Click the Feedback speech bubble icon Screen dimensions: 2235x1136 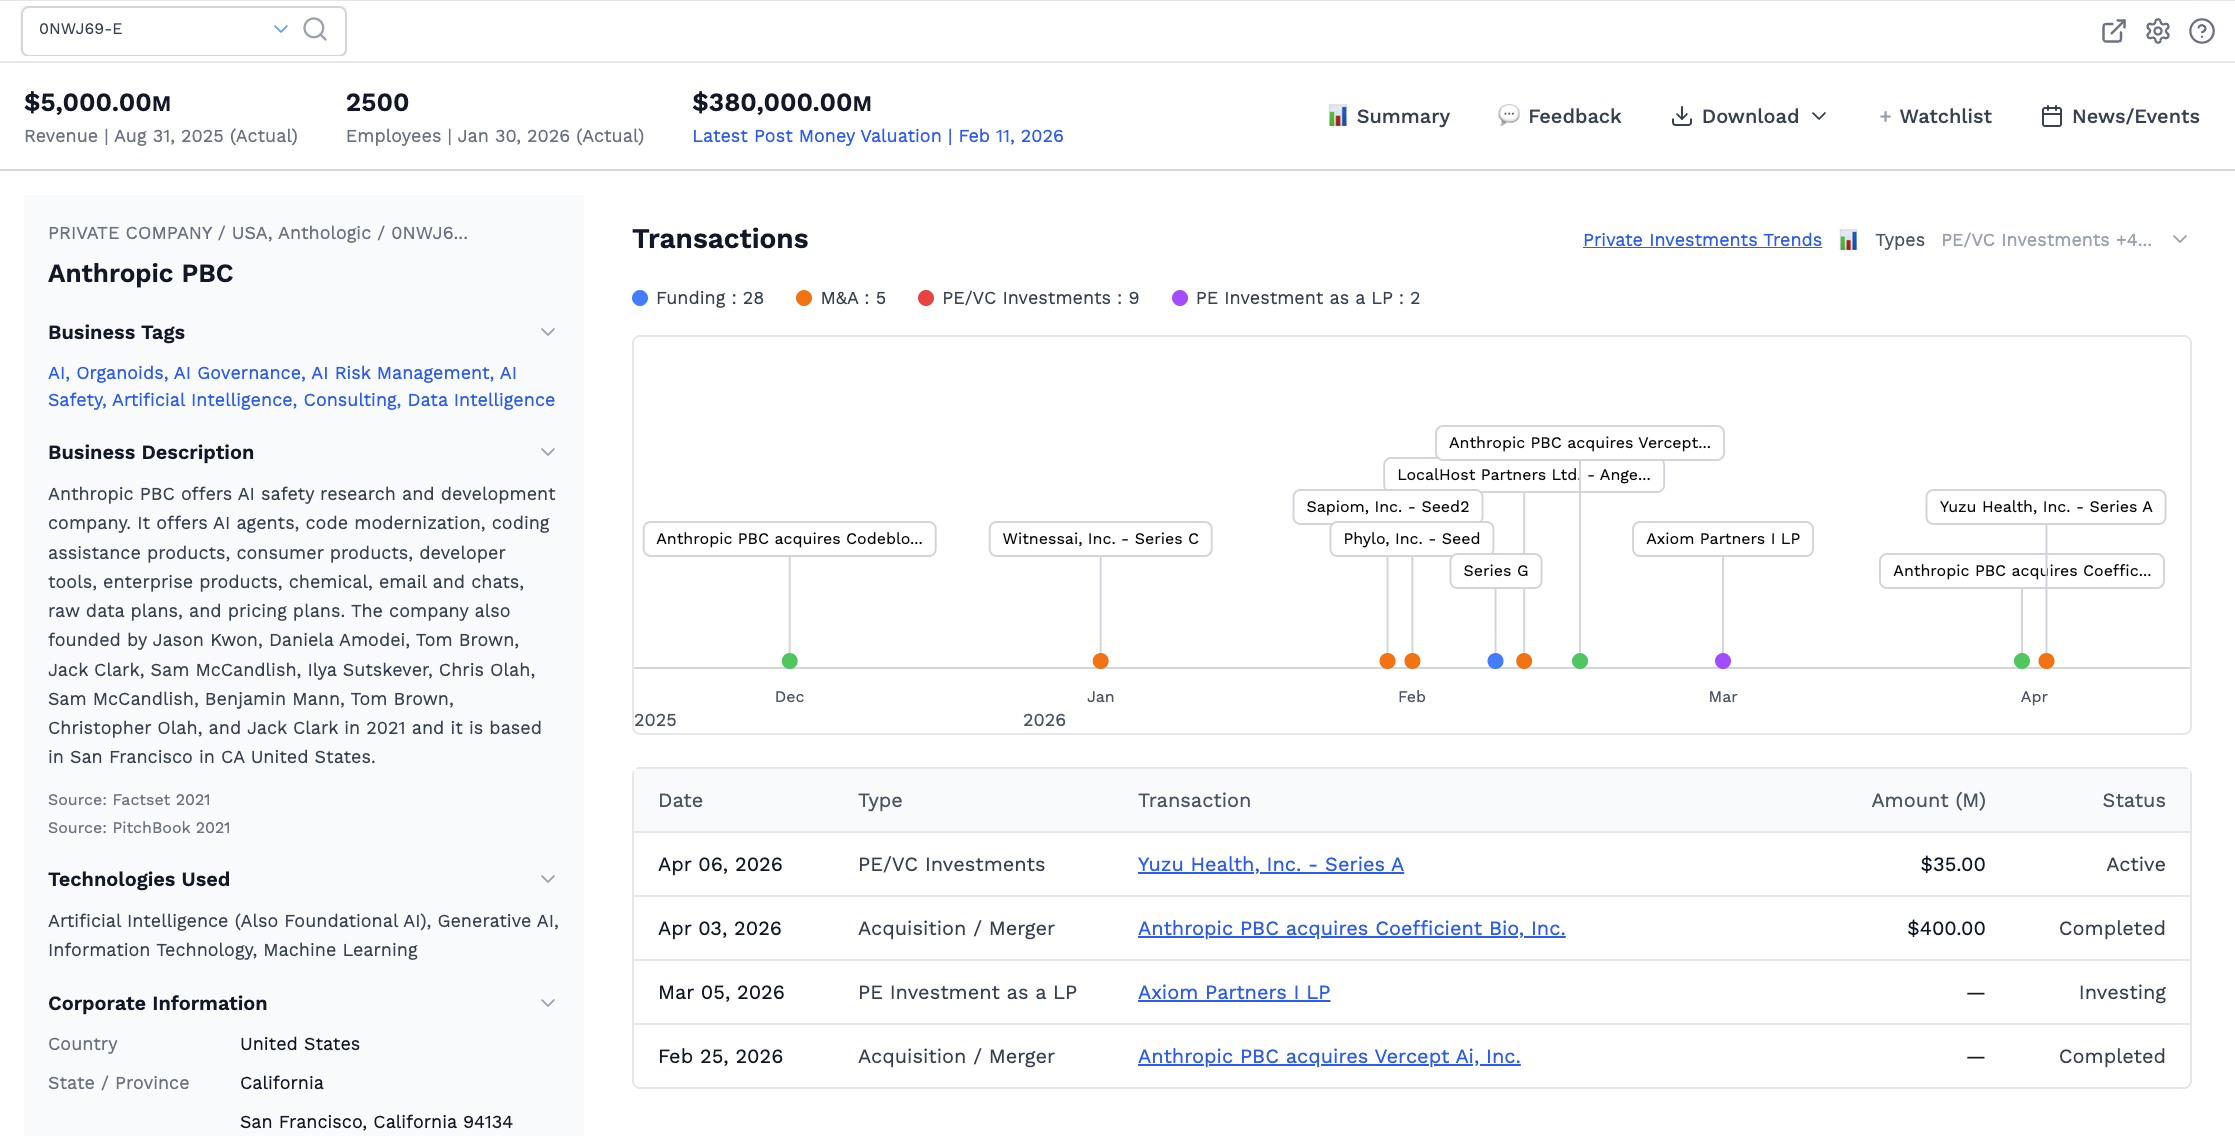1508,116
